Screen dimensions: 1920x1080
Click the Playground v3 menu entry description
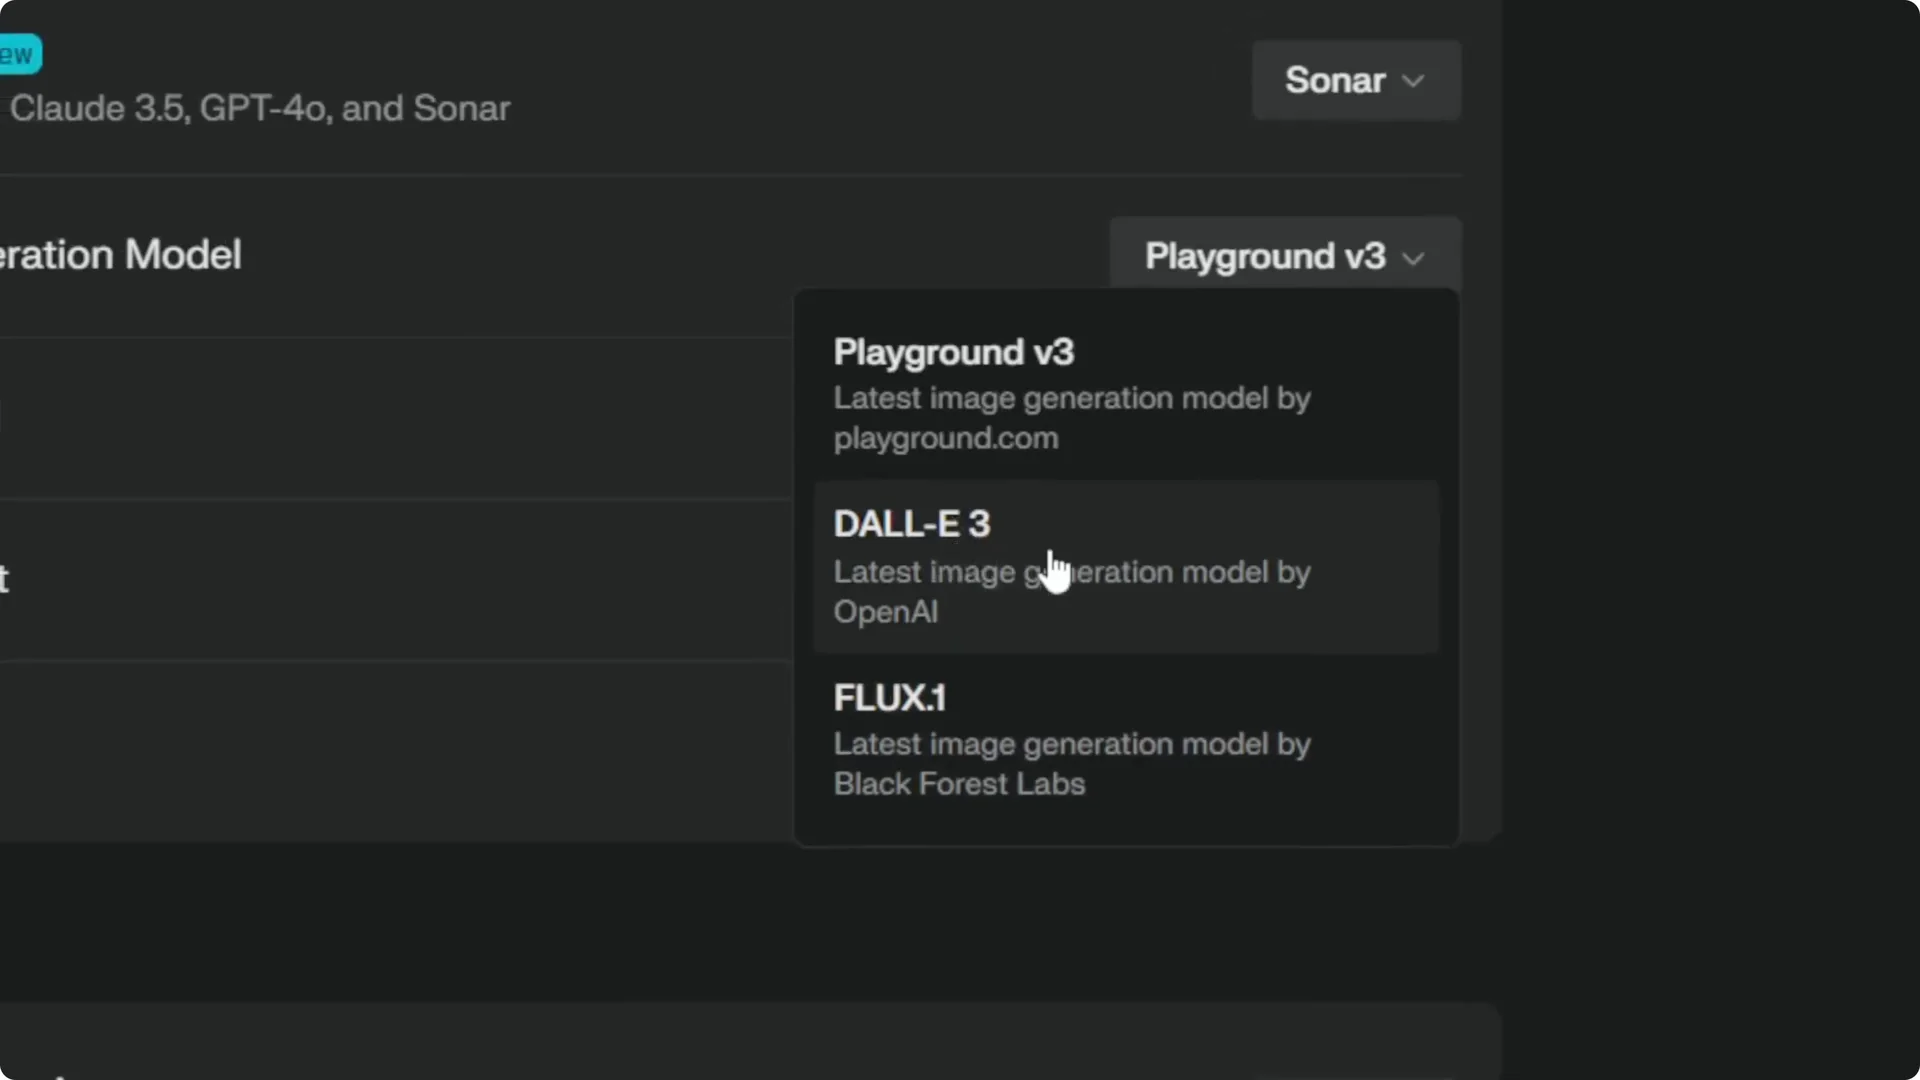tap(1072, 418)
